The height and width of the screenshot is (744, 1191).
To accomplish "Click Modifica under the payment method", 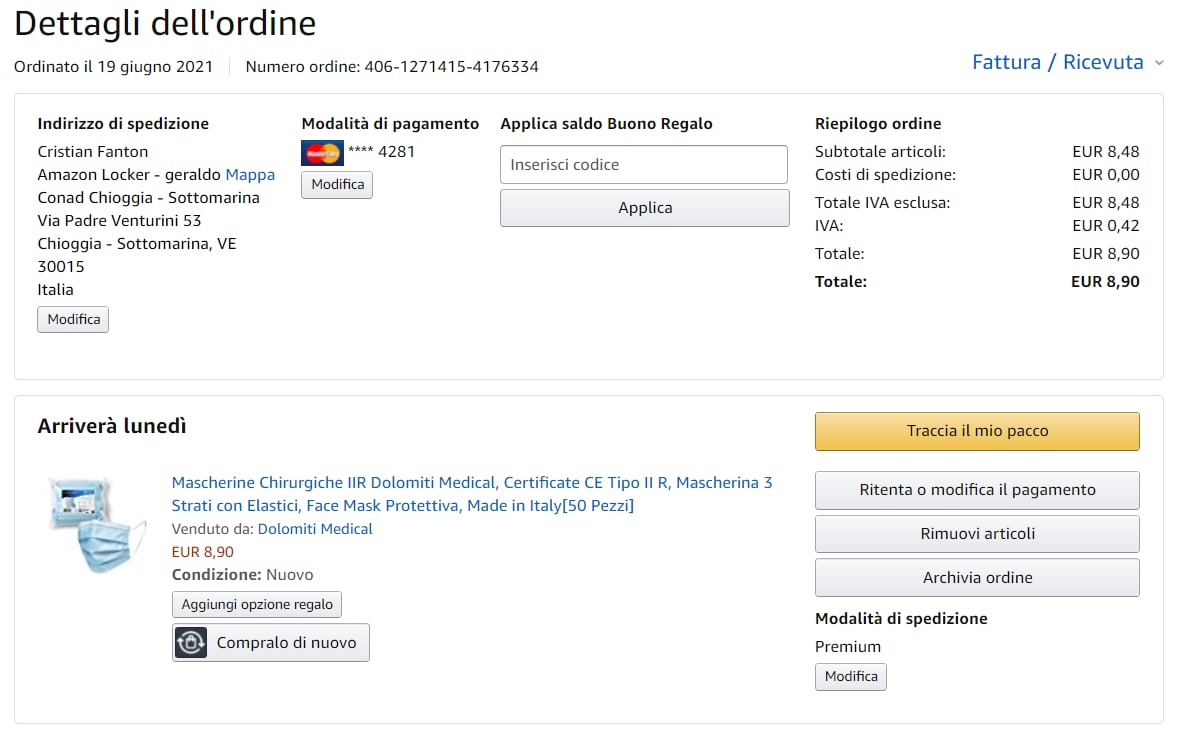I will (x=337, y=185).
